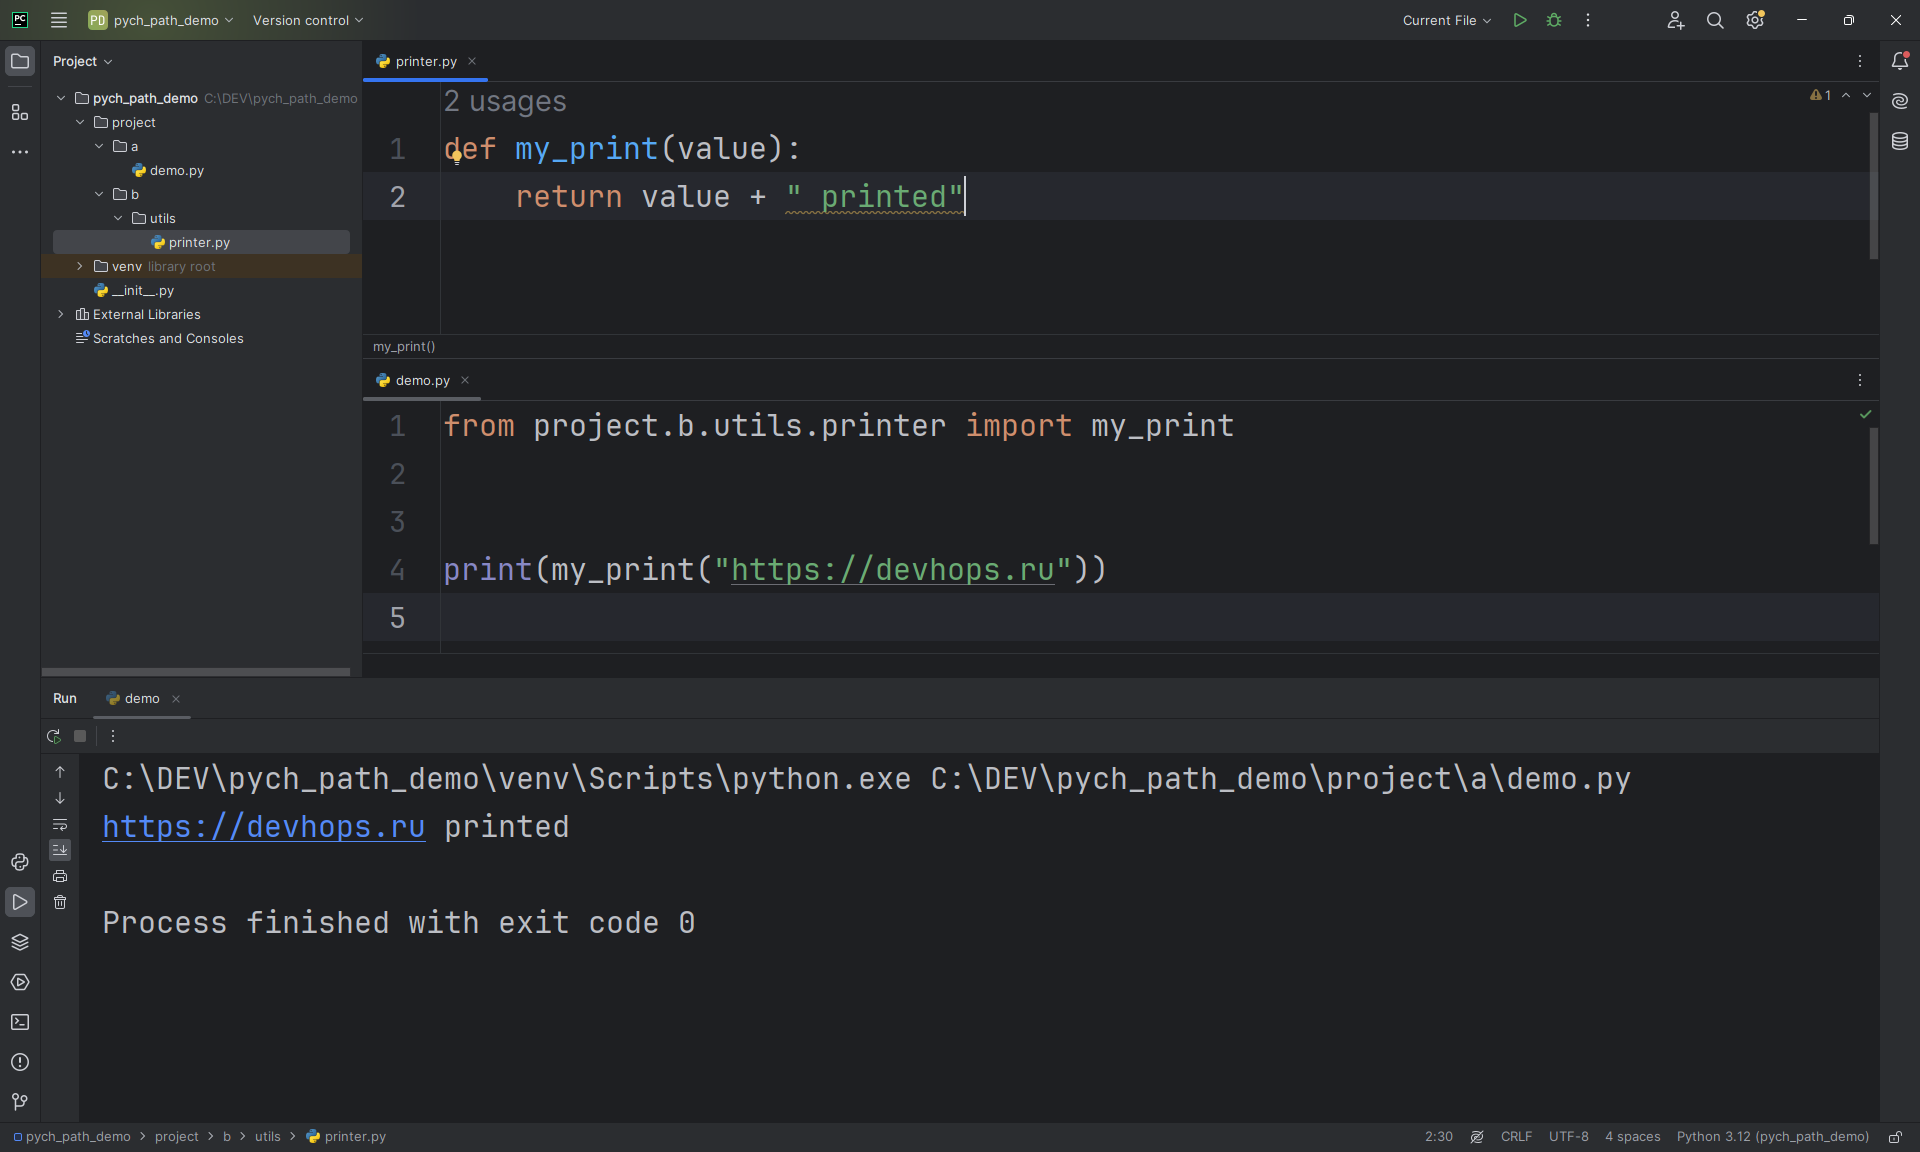
Task: Open Search Everywhere magnifier icon
Action: click(1715, 20)
